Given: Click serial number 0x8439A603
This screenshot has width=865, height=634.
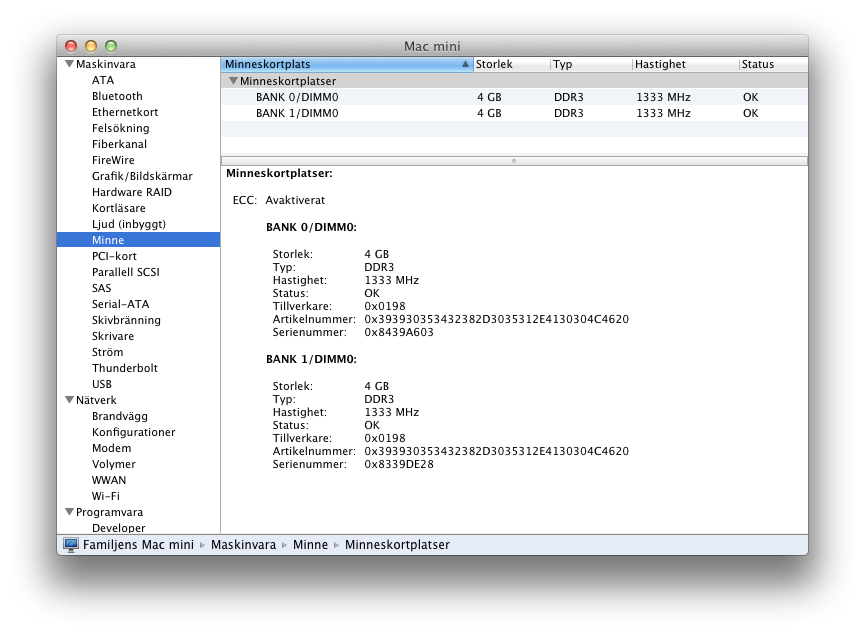Looking at the screenshot, I should pos(399,332).
